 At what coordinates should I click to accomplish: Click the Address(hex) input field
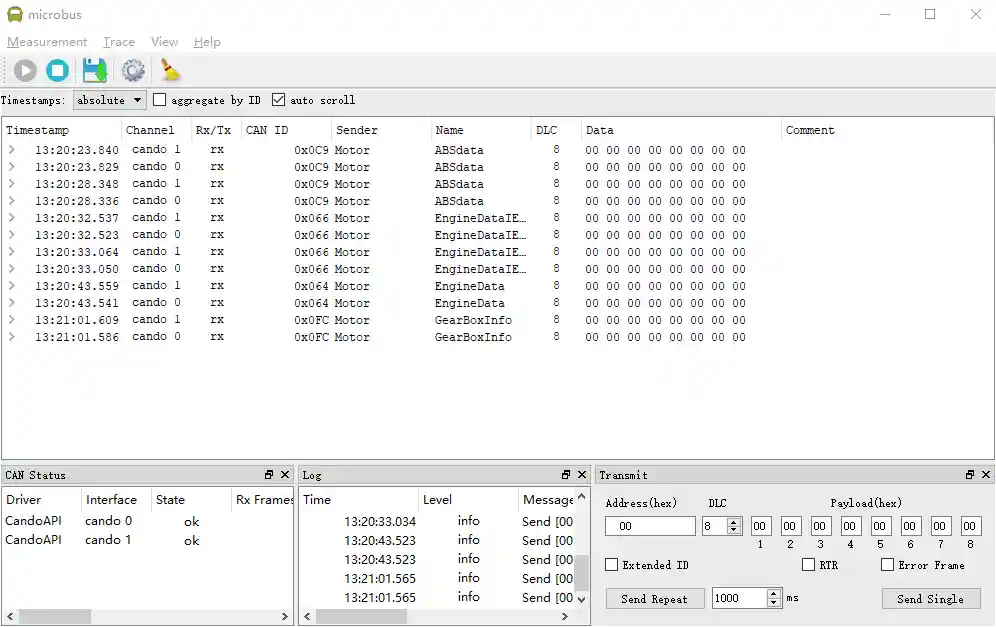click(650, 526)
